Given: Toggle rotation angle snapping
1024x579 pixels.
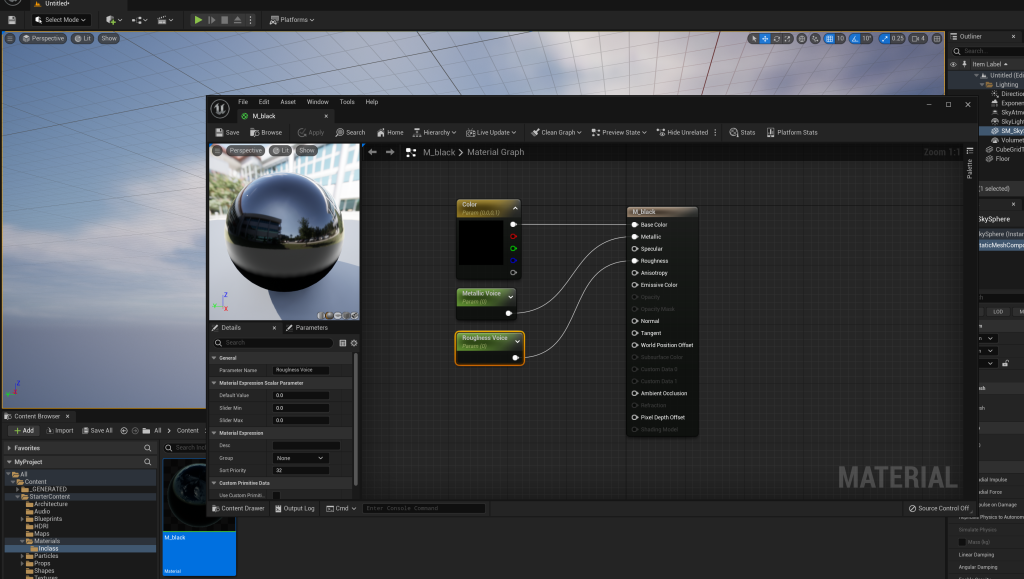Looking at the screenshot, I should (855, 39).
